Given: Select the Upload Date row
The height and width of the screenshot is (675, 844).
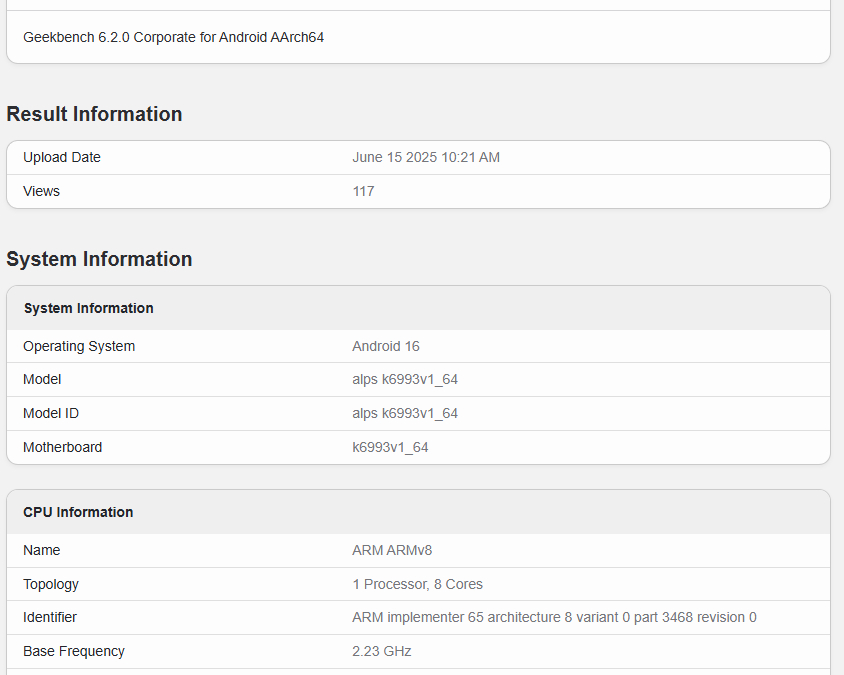Looking at the screenshot, I should [62, 157].
